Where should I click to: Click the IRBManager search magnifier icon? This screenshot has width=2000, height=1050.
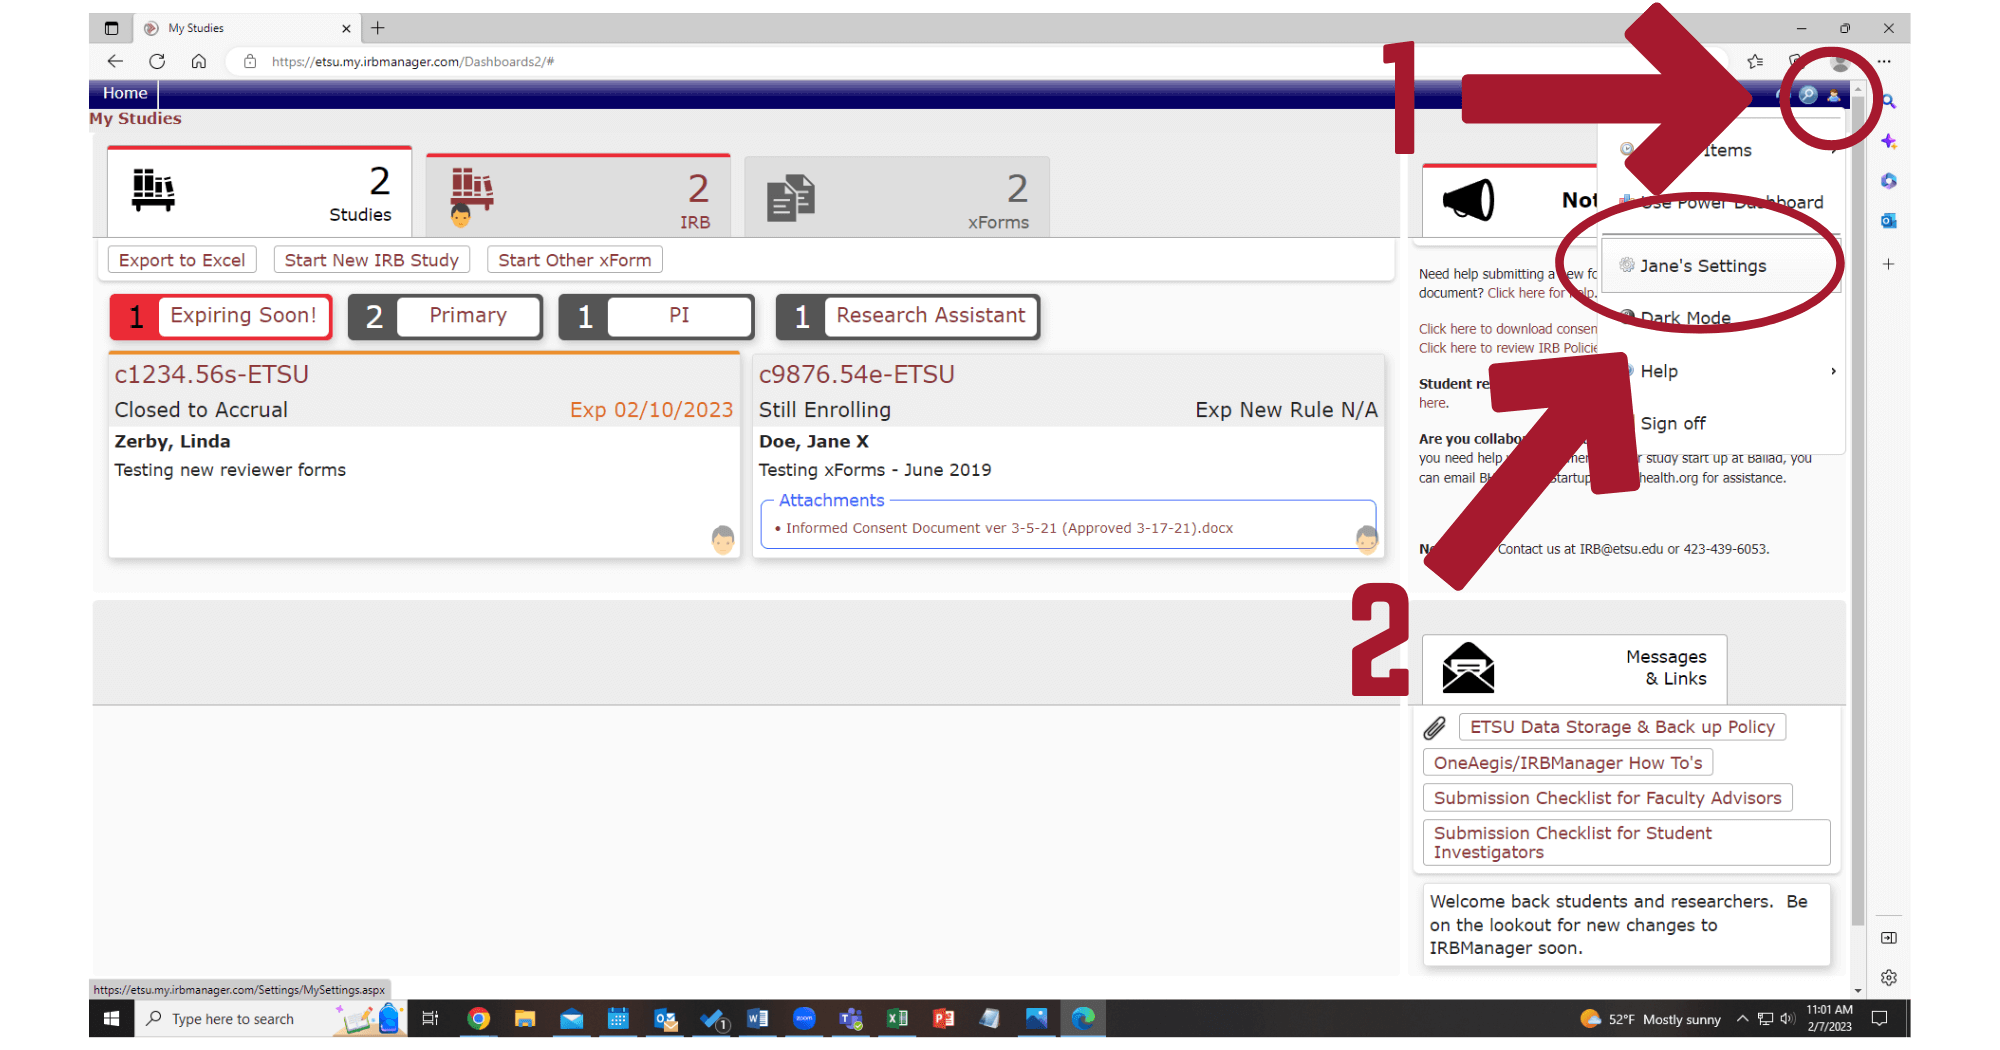coord(1807,95)
